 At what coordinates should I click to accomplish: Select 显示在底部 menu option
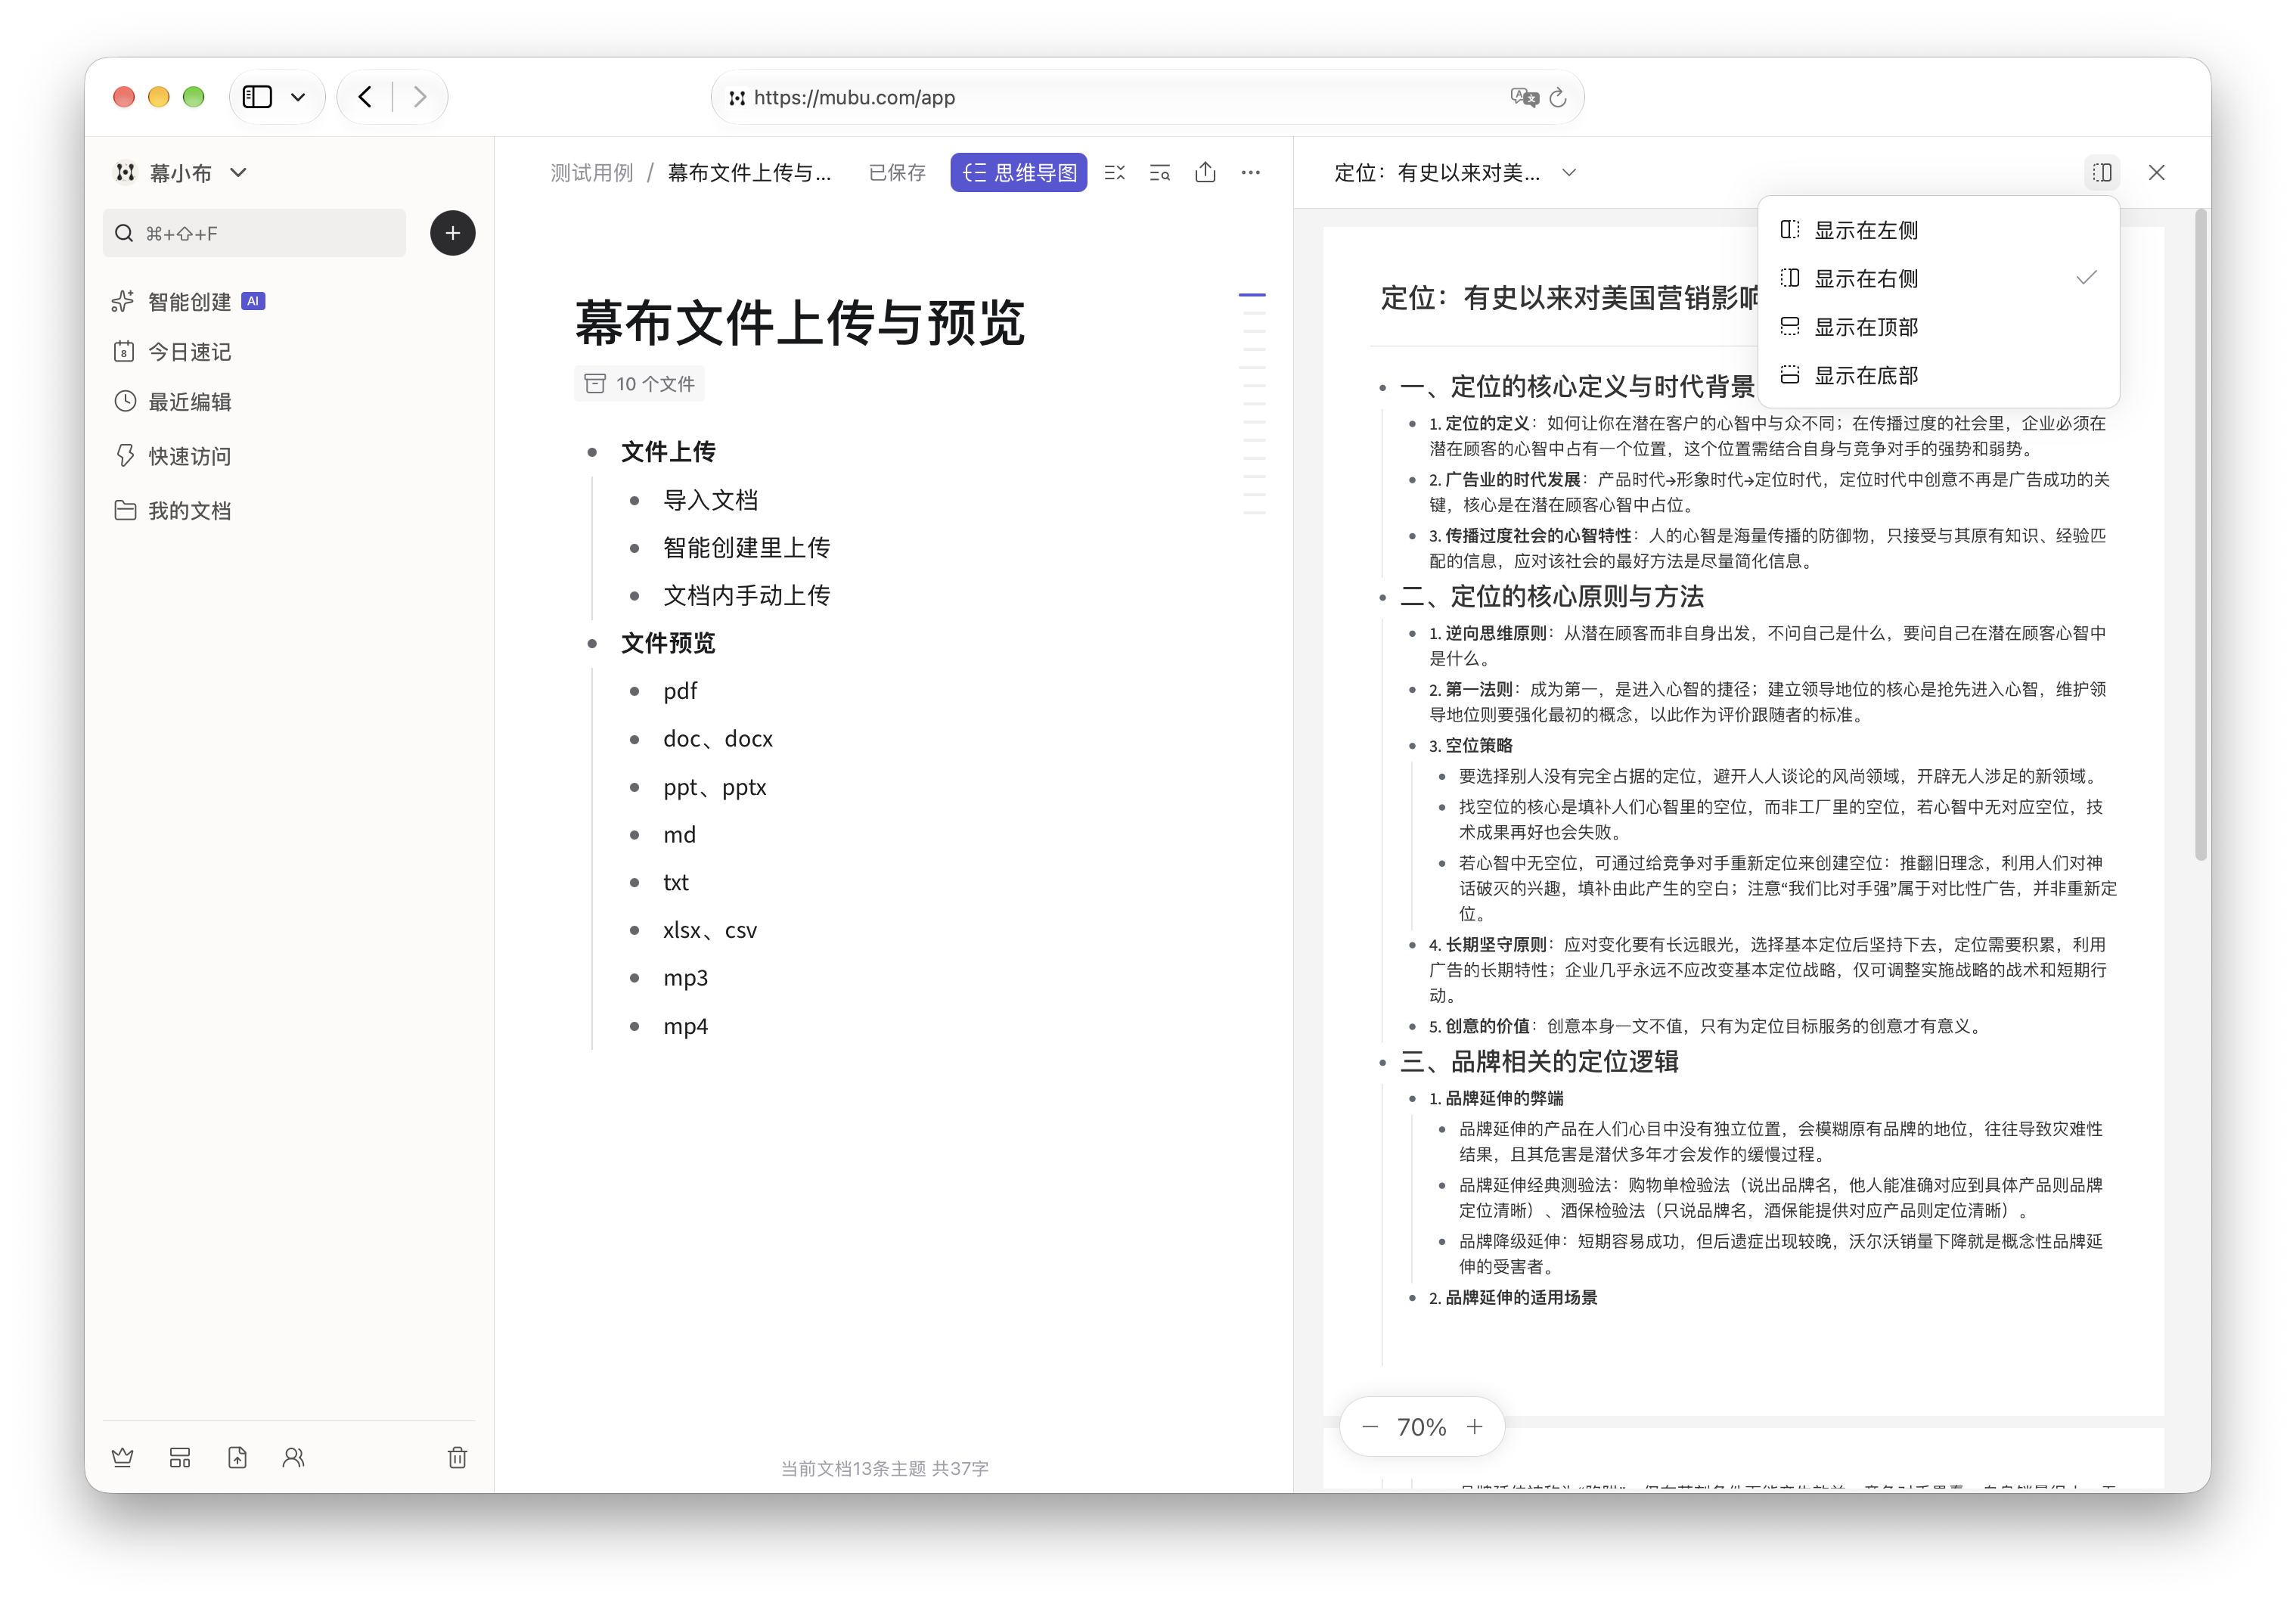[x=1938, y=375]
